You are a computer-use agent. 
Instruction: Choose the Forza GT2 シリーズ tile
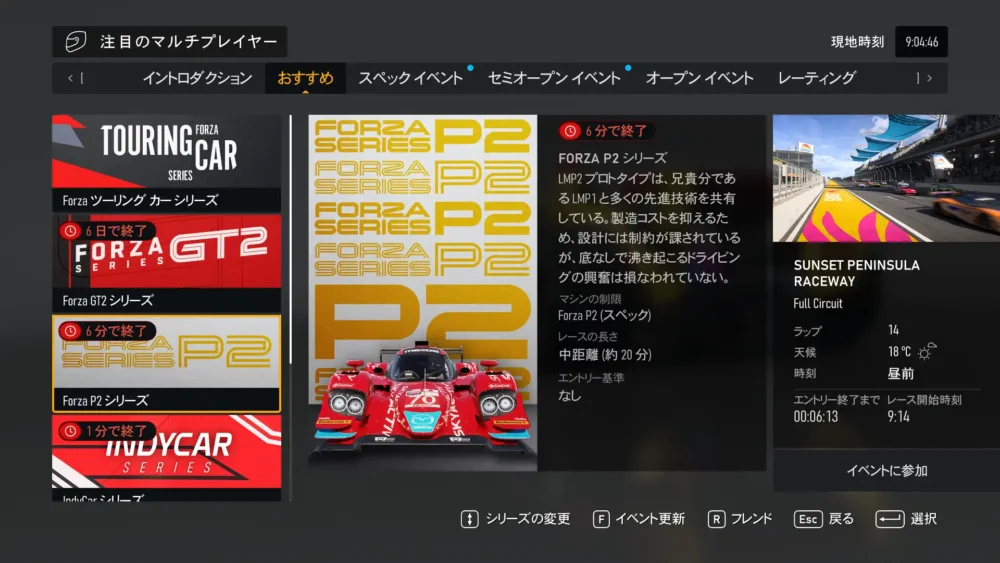(x=167, y=263)
